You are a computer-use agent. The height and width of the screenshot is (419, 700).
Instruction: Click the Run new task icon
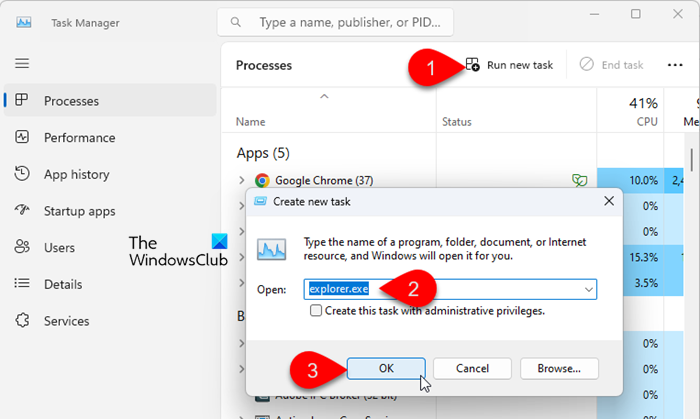(x=472, y=65)
